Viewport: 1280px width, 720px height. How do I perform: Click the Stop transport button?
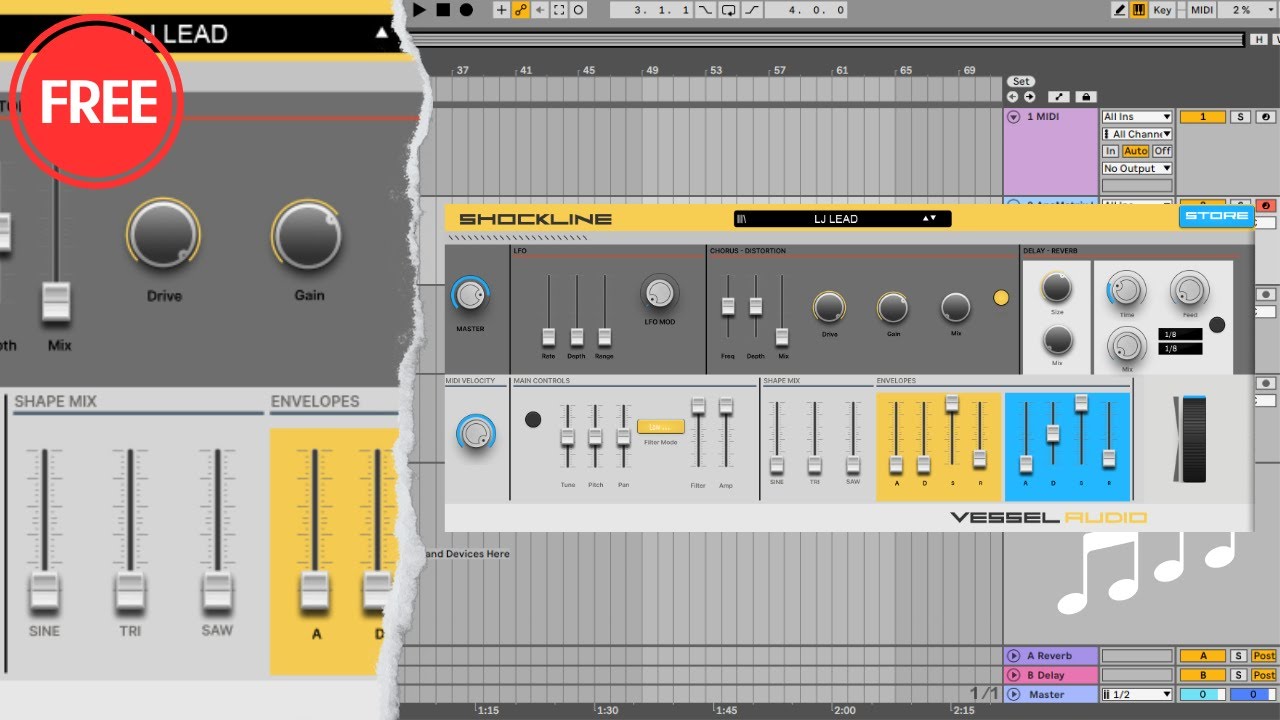(443, 10)
